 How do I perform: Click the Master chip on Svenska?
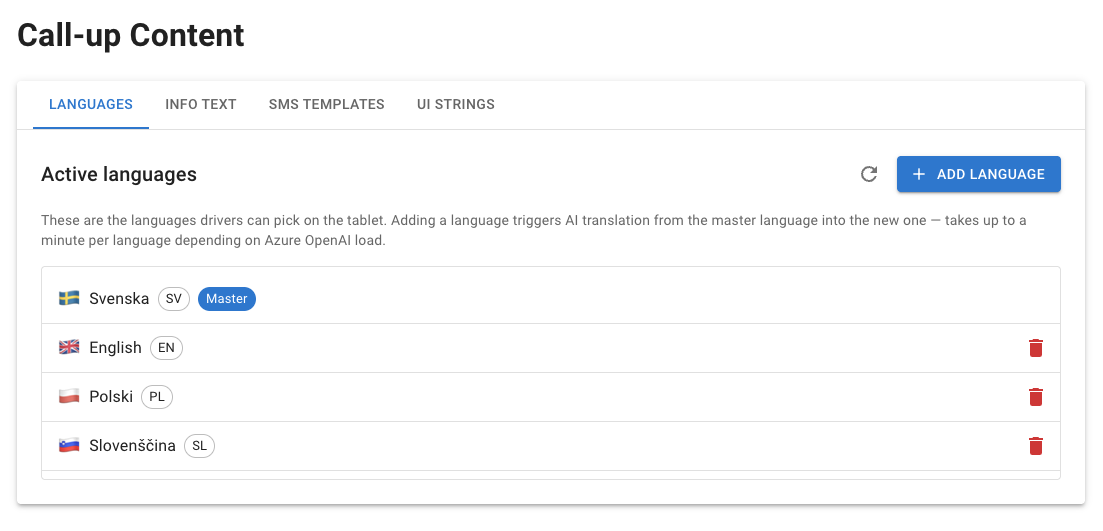pyautogui.click(x=227, y=299)
